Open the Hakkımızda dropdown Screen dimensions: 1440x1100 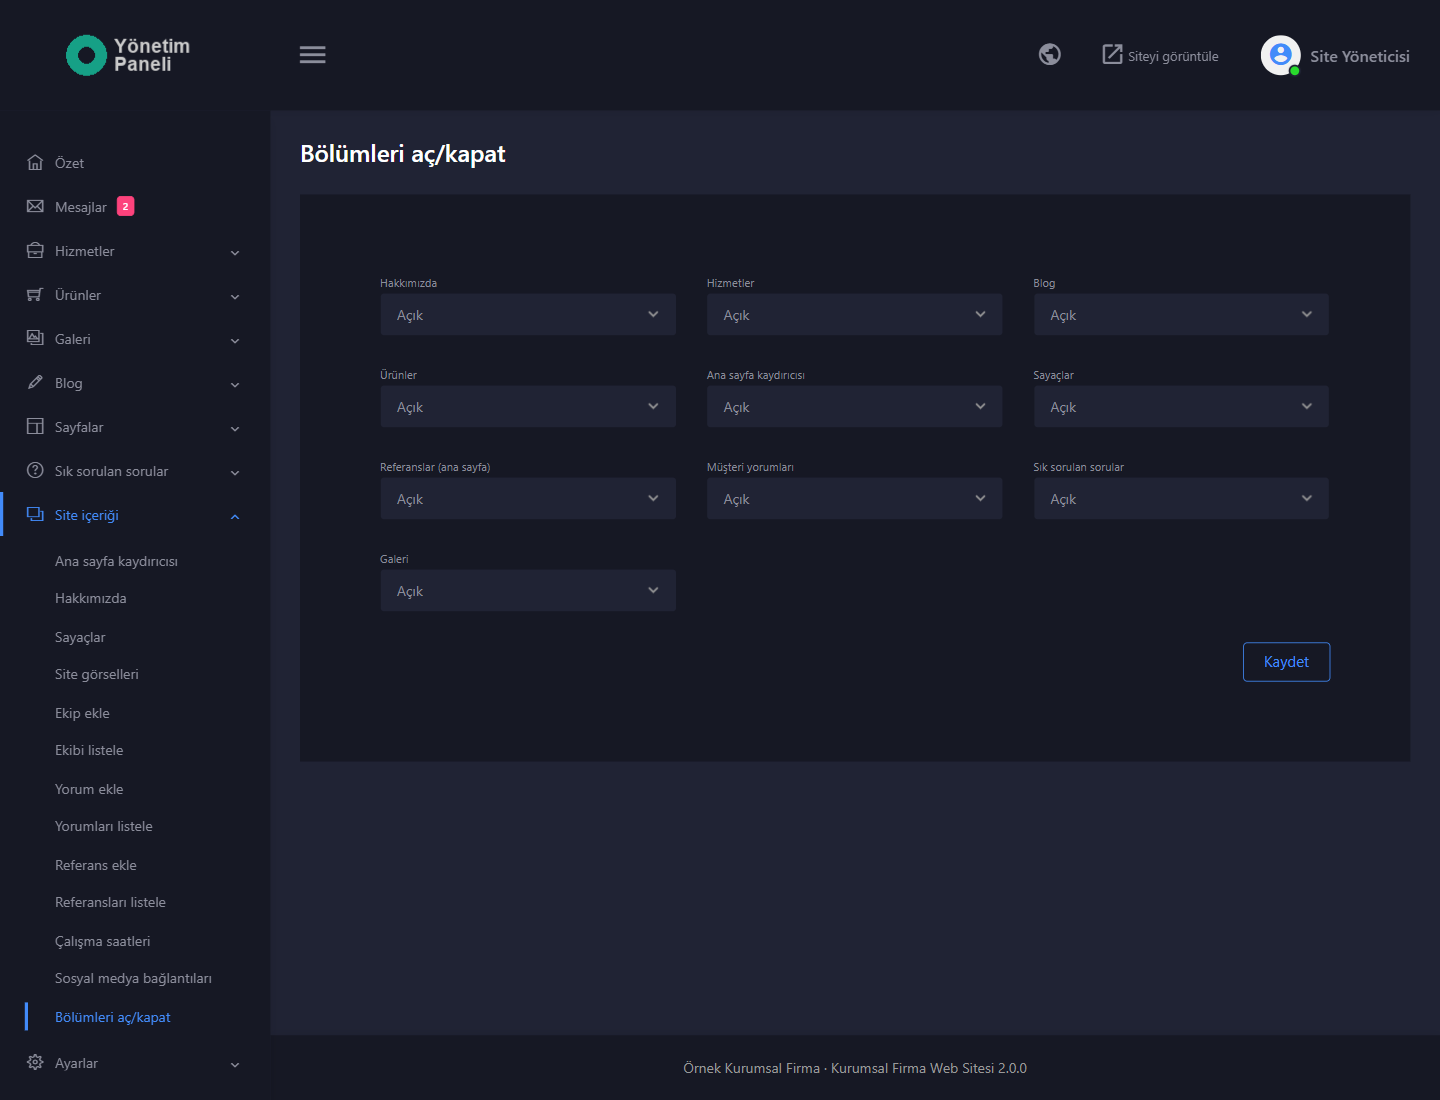click(x=528, y=315)
